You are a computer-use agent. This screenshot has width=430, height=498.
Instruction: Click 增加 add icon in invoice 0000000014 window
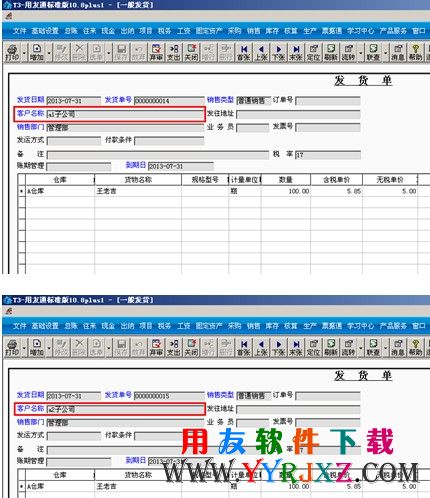pyautogui.click(x=37, y=52)
